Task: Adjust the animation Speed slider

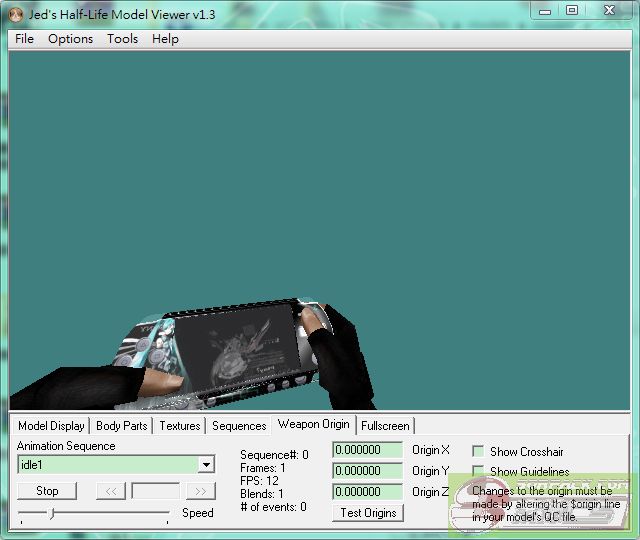Action: (52, 513)
